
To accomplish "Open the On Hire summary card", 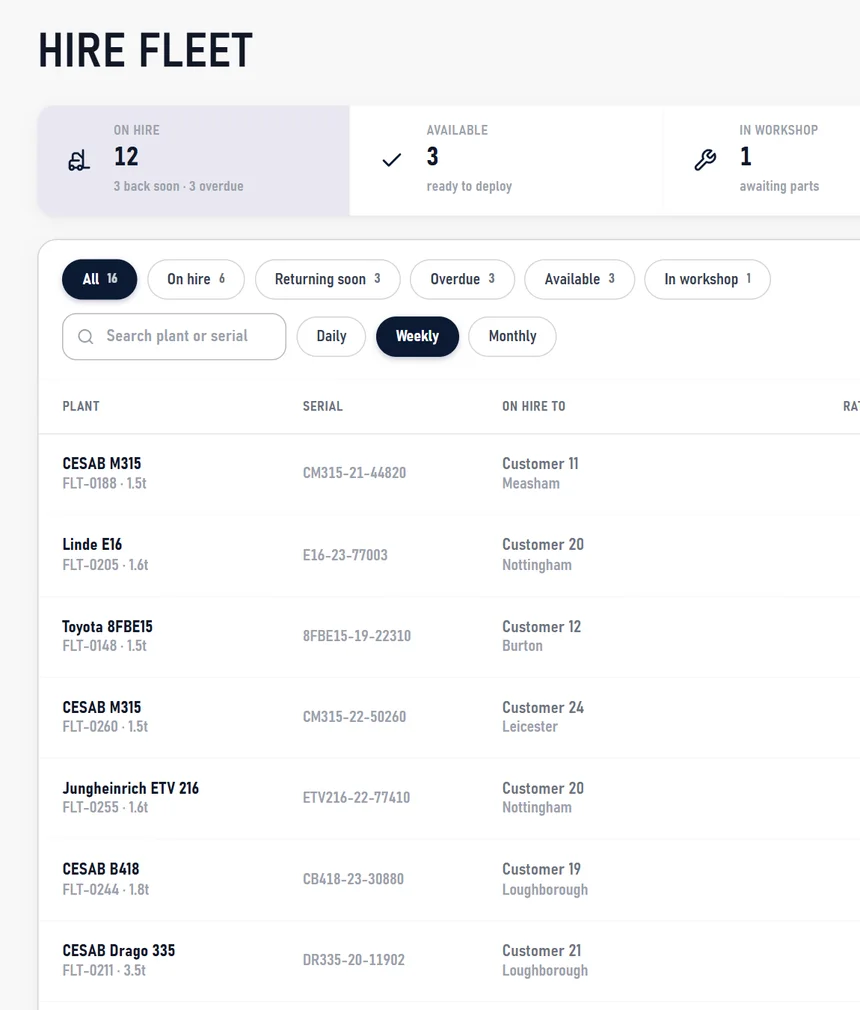I will click(194, 160).
